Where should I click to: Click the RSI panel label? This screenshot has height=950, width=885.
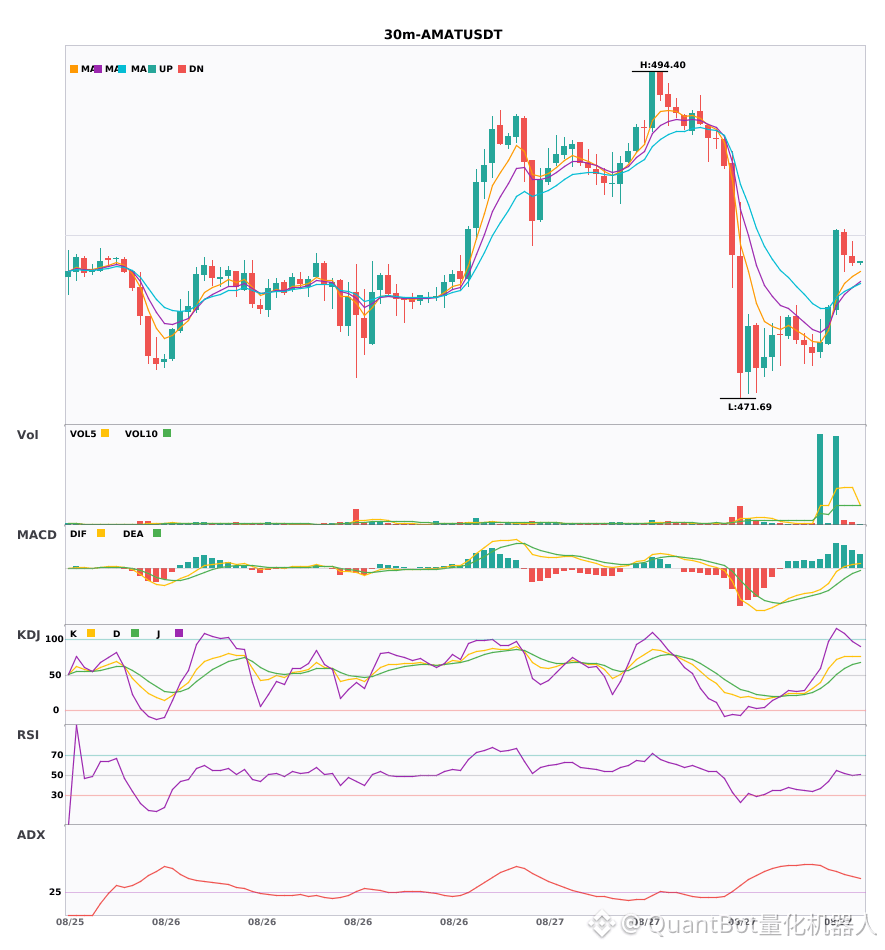pos(28,735)
